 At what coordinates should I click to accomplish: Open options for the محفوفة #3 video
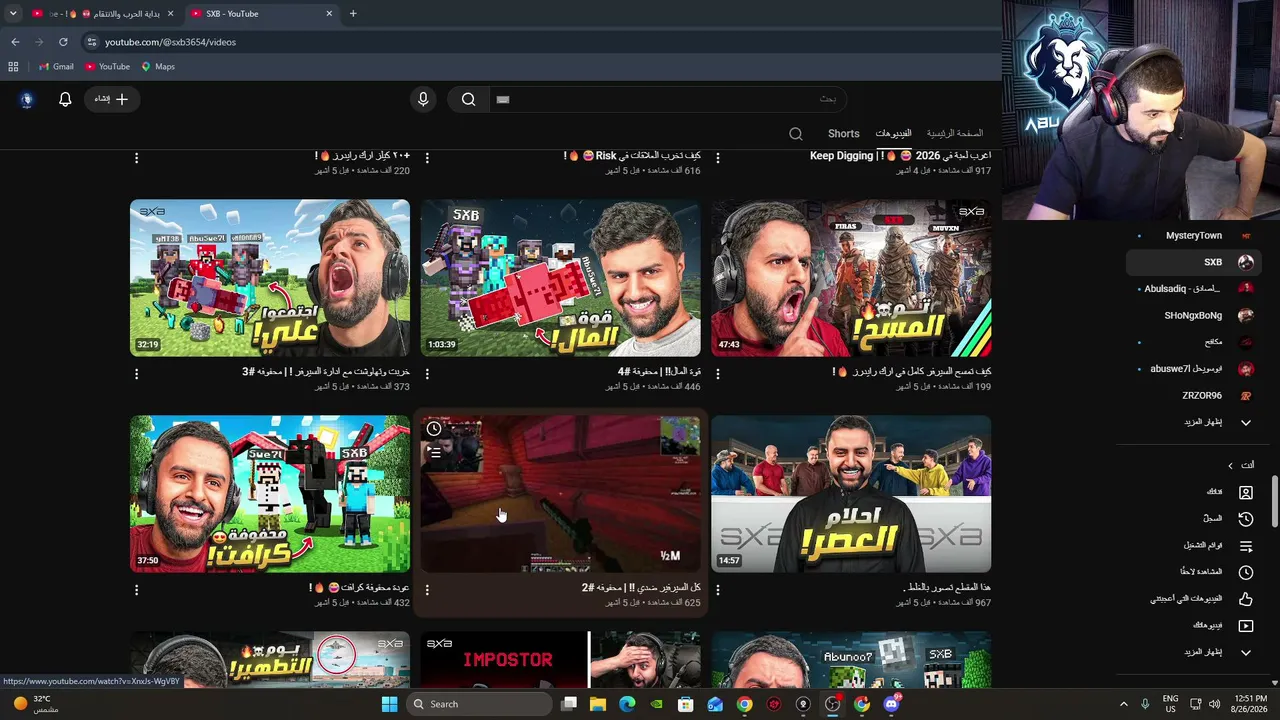click(137, 373)
